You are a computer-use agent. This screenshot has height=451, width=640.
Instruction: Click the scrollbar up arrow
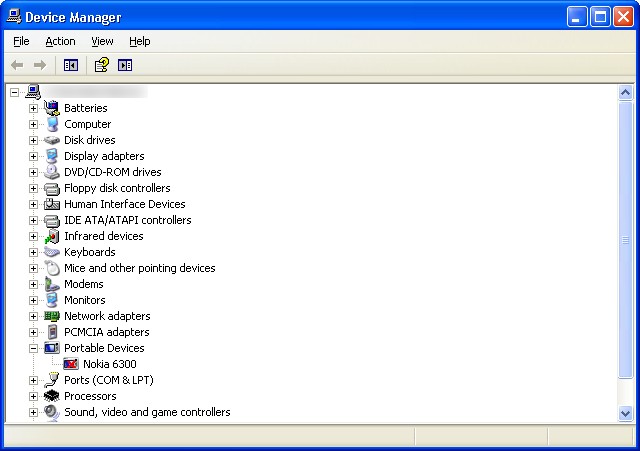click(x=625, y=93)
